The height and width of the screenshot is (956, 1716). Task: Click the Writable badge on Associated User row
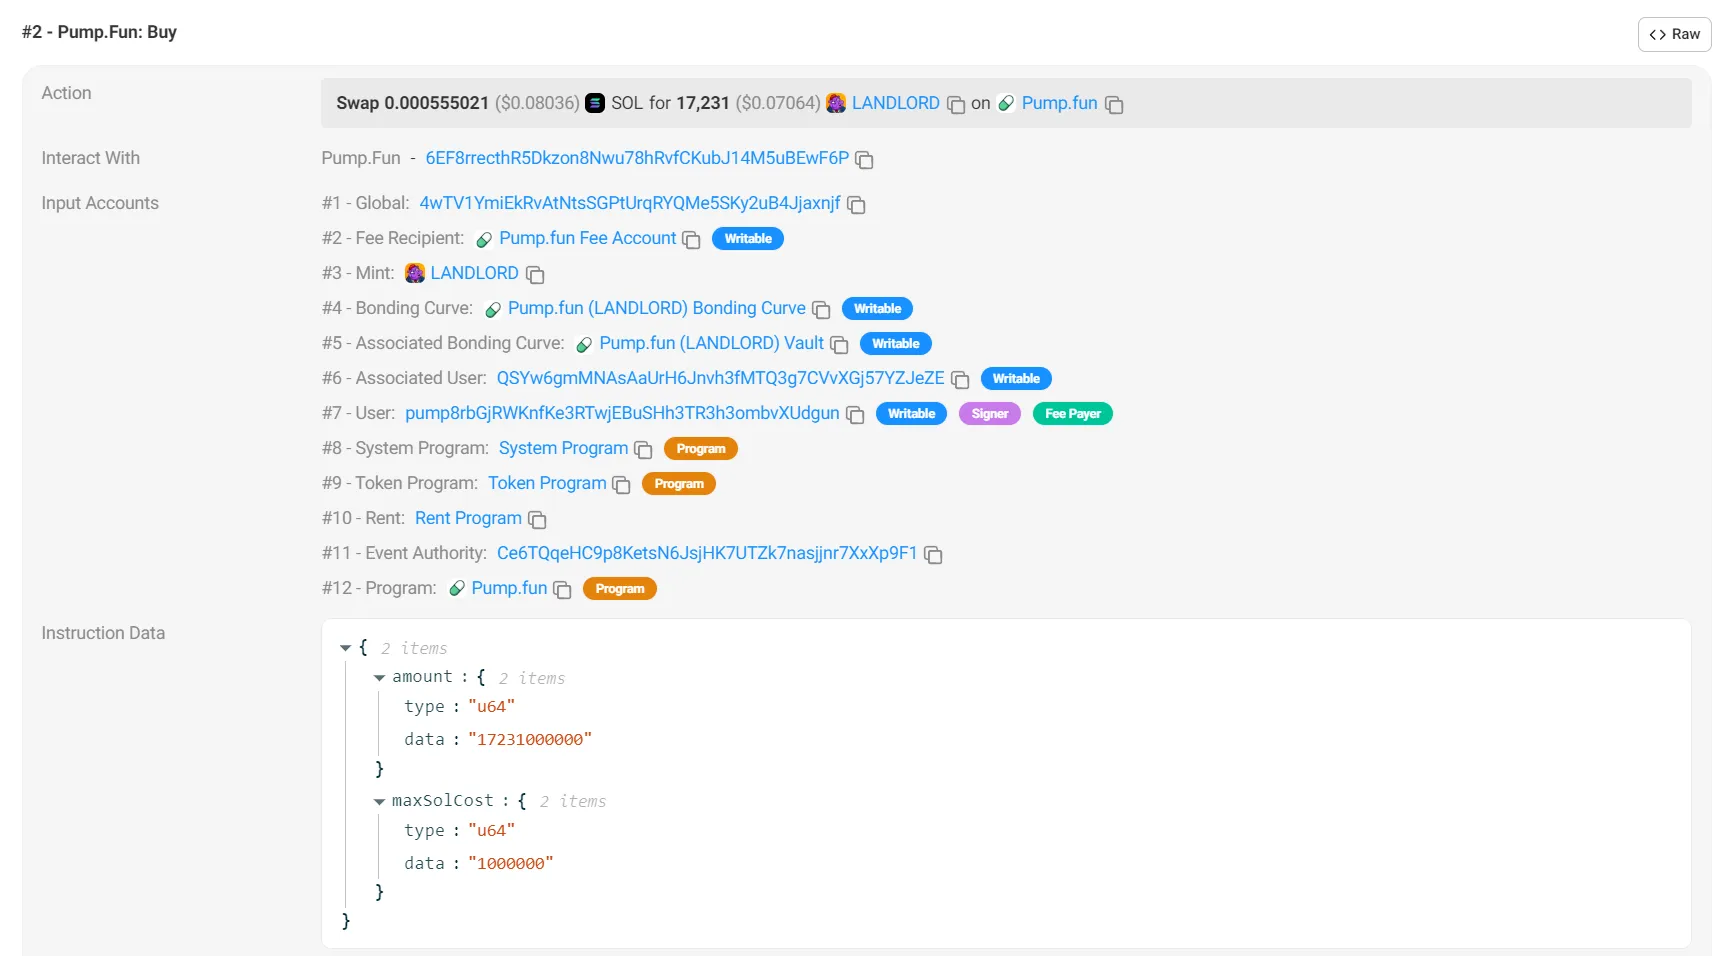[1016, 379]
